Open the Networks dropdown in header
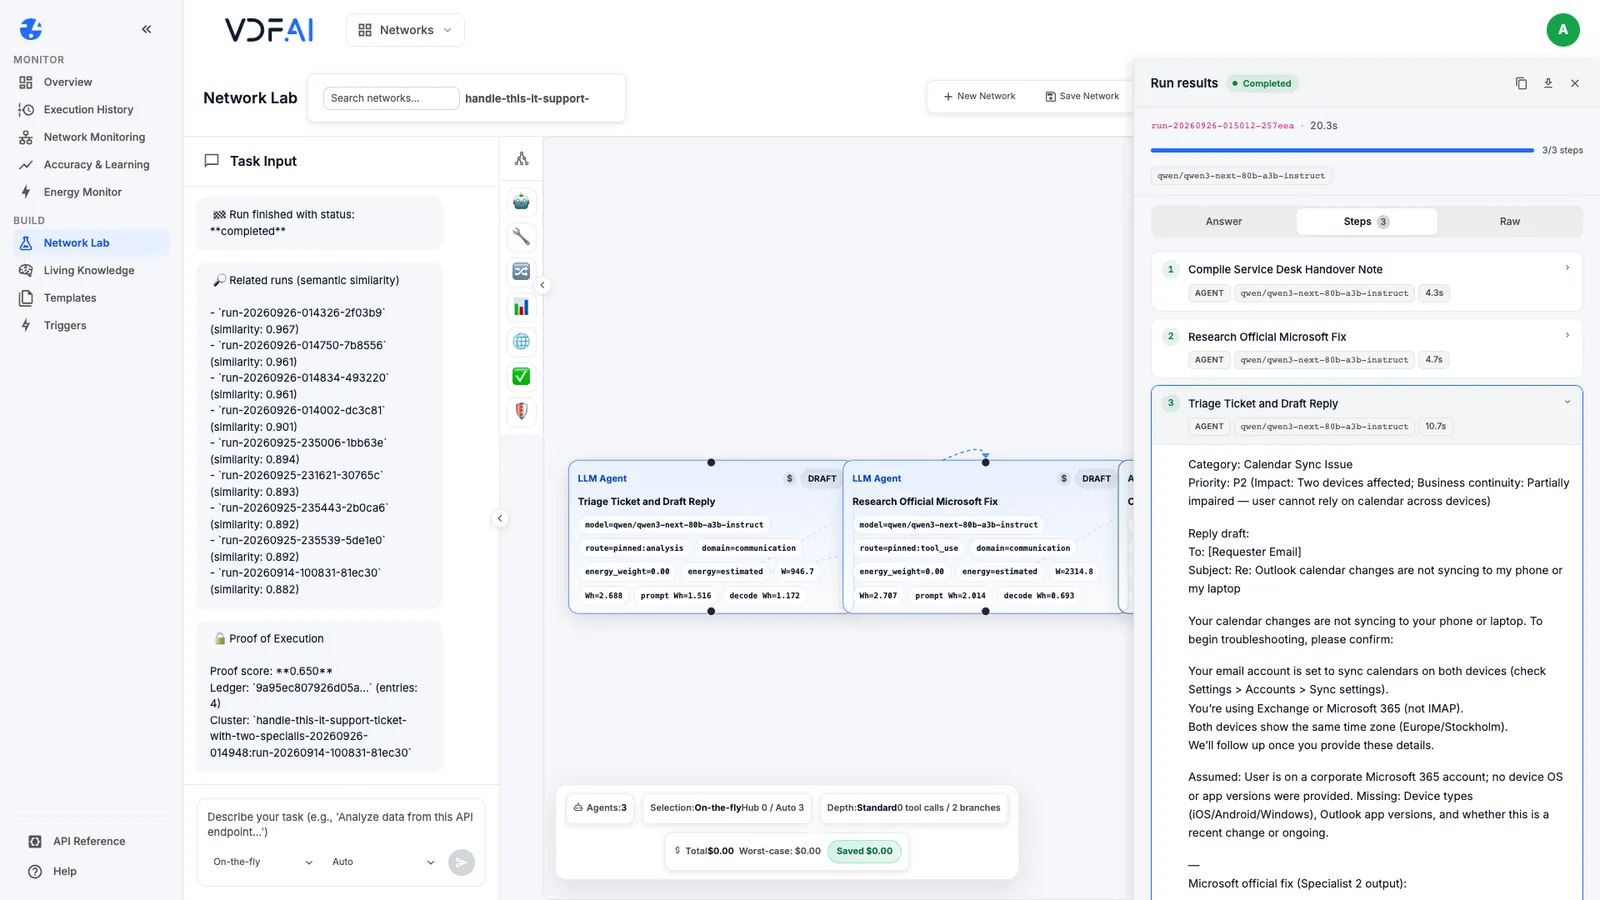Viewport: 1600px width, 900px height. [405, 30]
